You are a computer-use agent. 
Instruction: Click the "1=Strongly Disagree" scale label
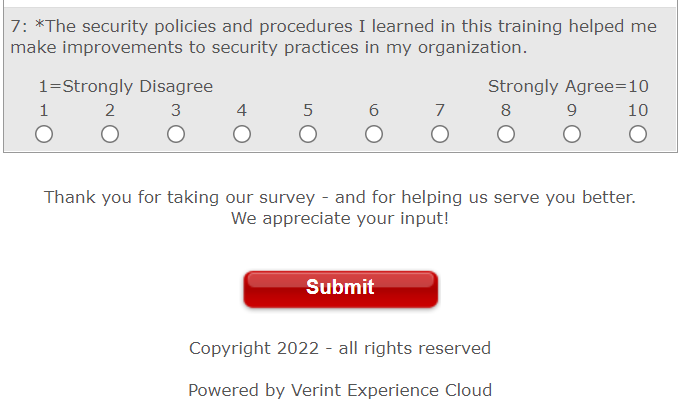click(126, 87)
